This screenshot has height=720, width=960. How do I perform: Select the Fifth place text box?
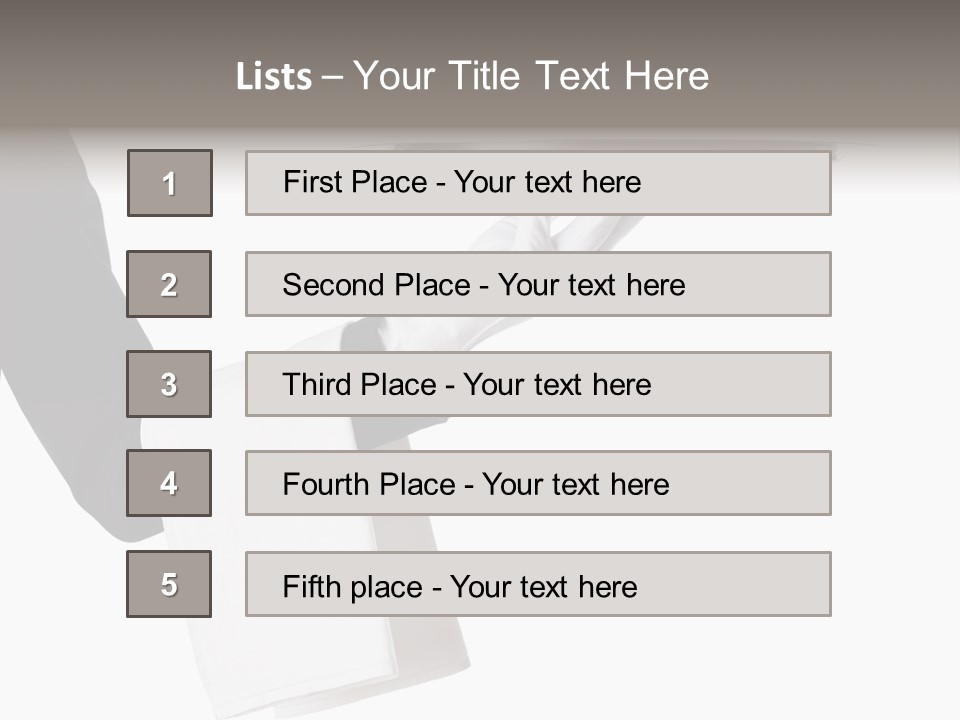point(538,584)
